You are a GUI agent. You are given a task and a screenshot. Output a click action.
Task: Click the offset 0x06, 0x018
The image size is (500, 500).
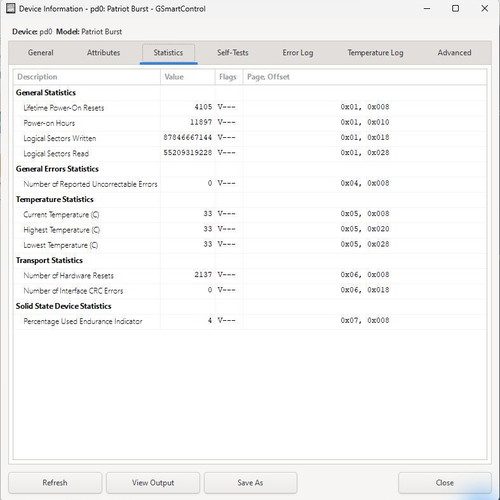365,290
